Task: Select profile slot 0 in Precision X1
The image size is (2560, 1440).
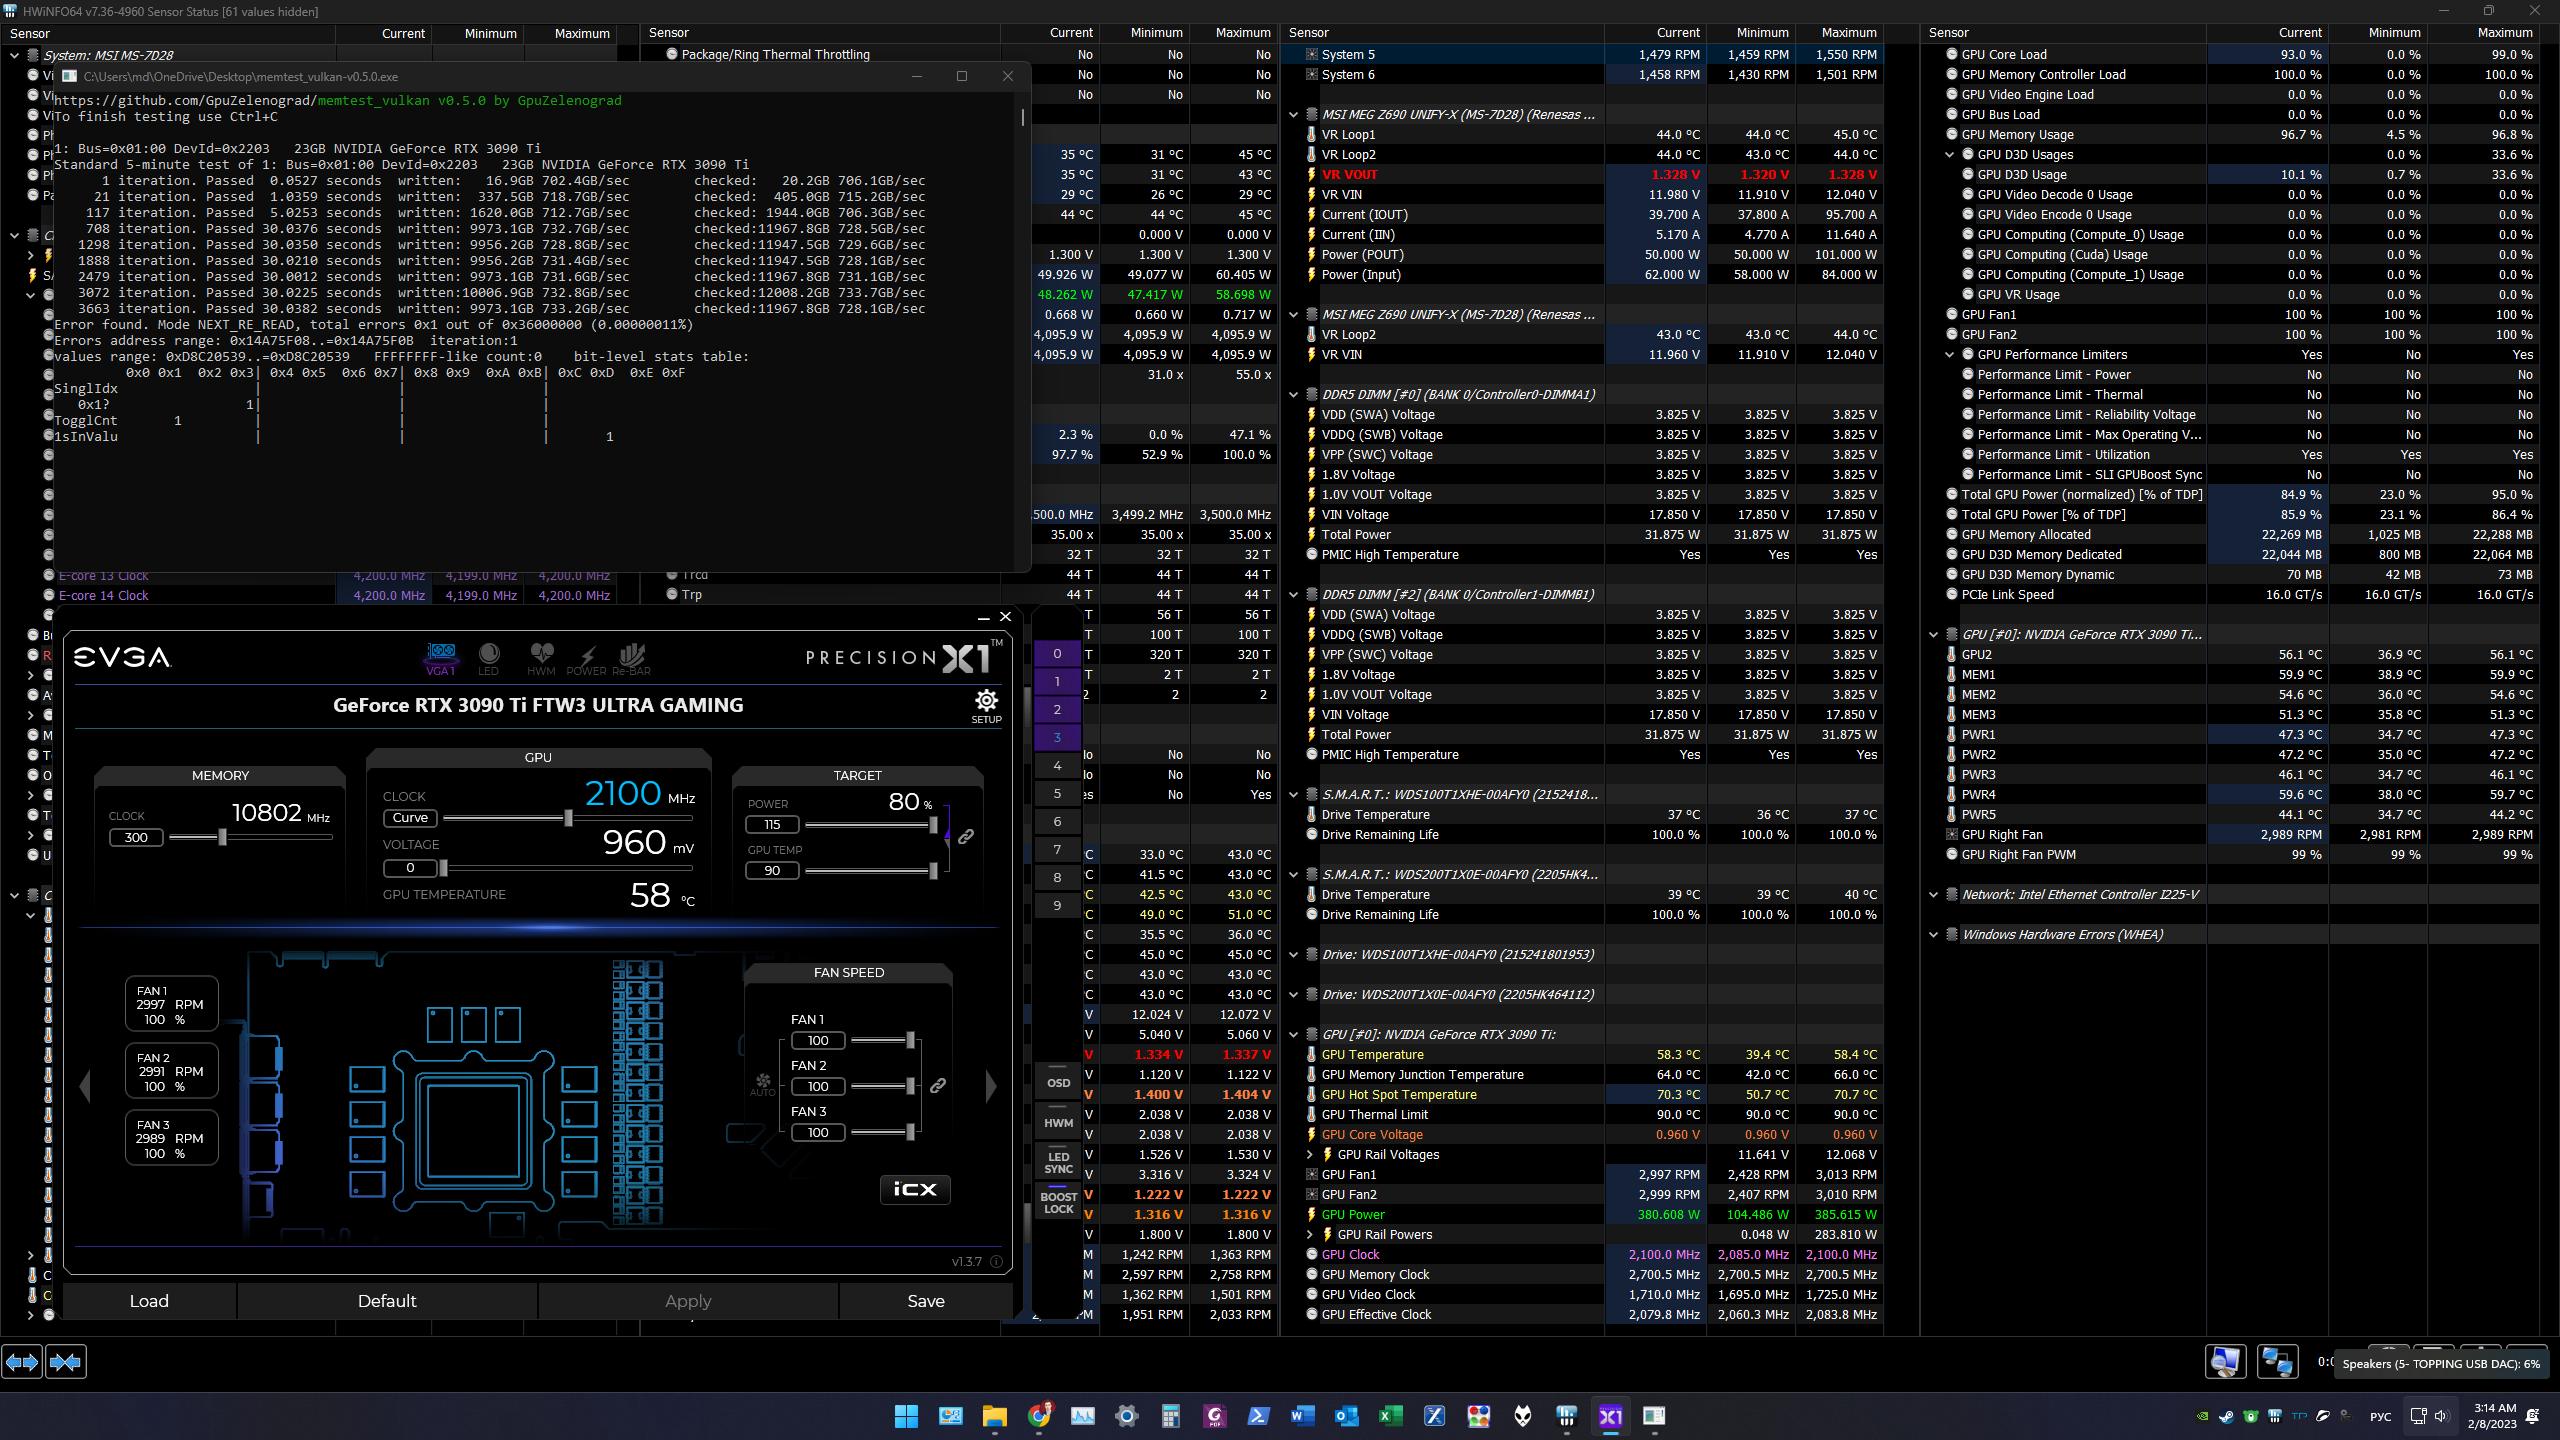Action: coord(1057,654)
